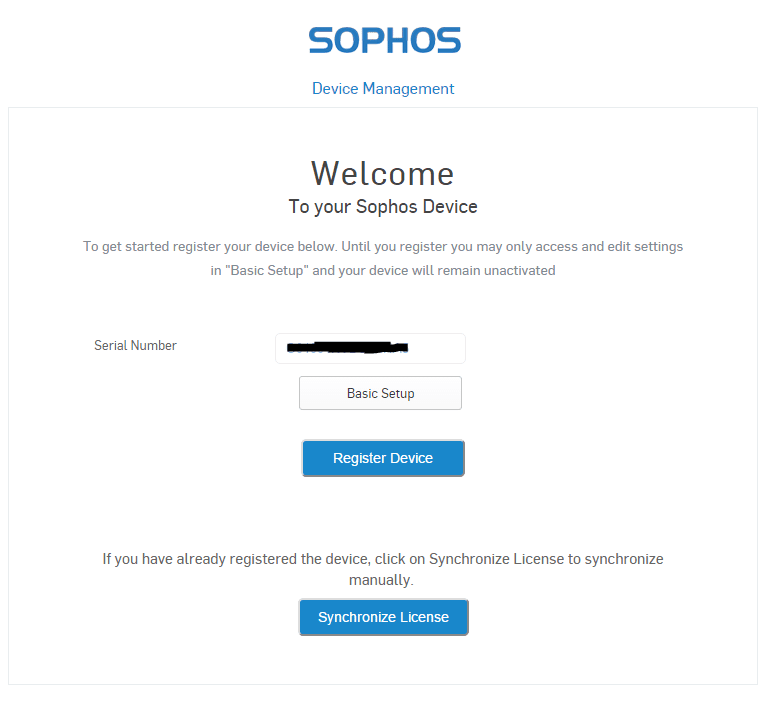This screenshot has height=728, width=769.
Task: Open the Device Management link
Action: 383,89
